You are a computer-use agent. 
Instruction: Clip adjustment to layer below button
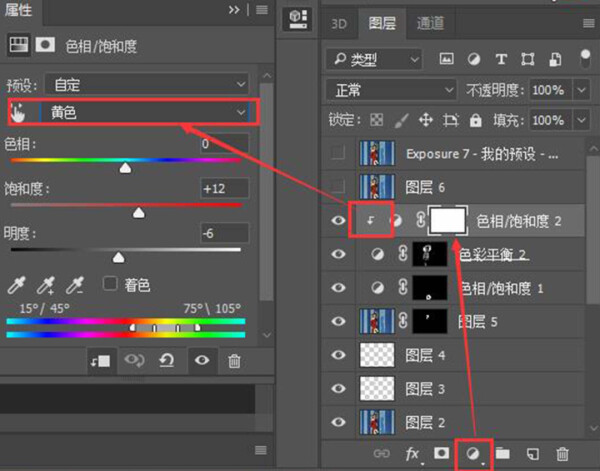[x=101, y=360]
